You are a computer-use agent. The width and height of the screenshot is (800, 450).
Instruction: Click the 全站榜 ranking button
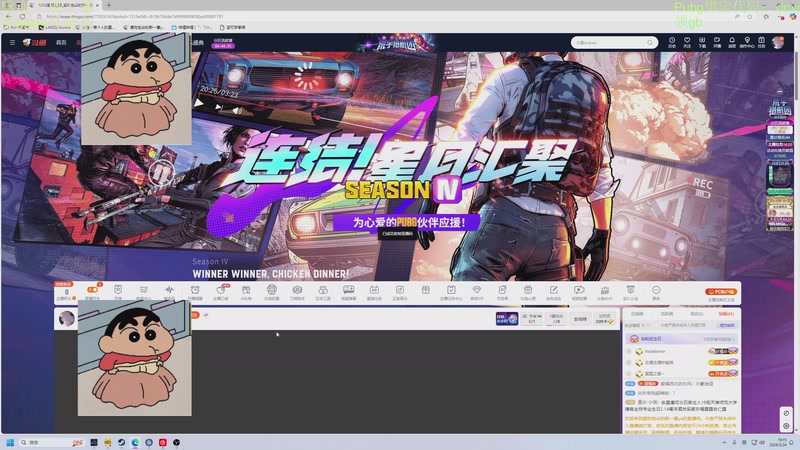(x=580, y=319)
